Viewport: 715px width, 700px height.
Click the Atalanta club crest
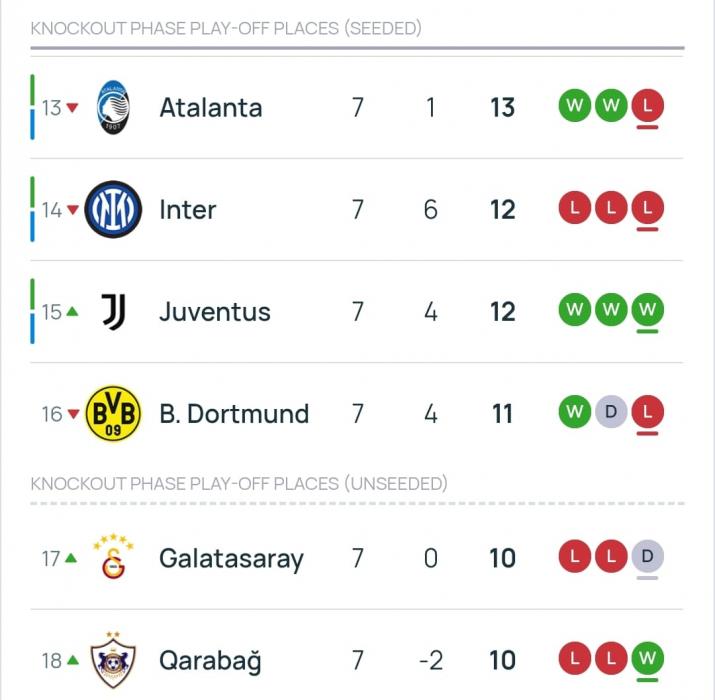(x=113, y=108)
